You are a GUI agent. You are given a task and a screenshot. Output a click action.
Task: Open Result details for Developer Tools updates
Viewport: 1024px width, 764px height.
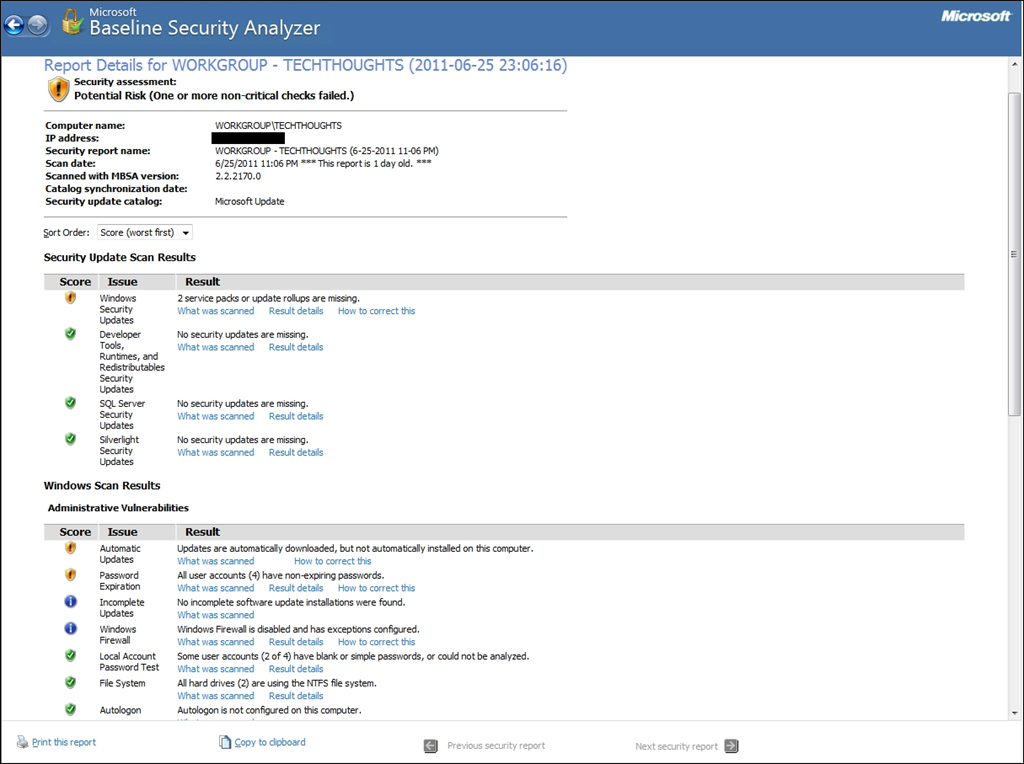coord(296,347)
